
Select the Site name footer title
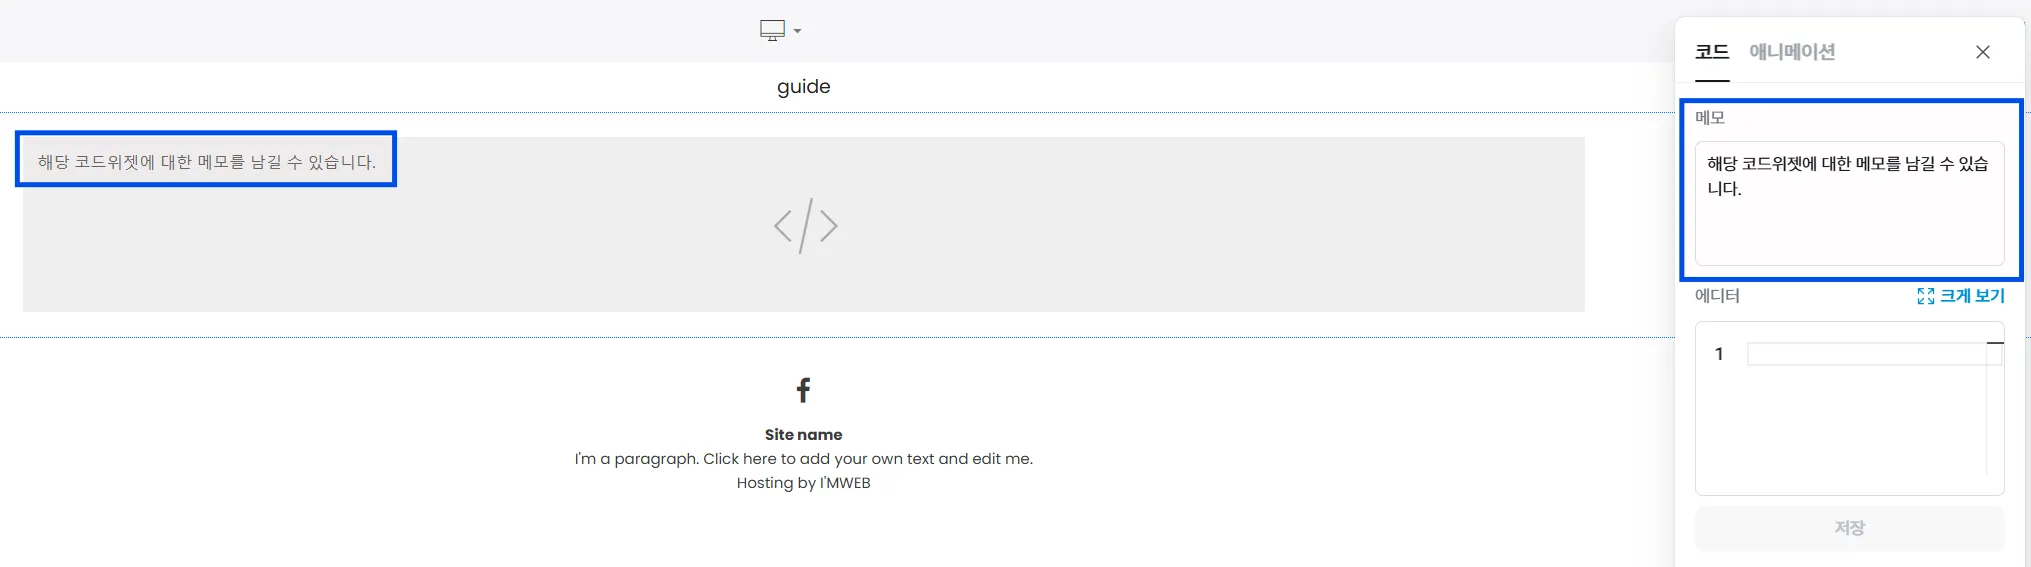803,435
